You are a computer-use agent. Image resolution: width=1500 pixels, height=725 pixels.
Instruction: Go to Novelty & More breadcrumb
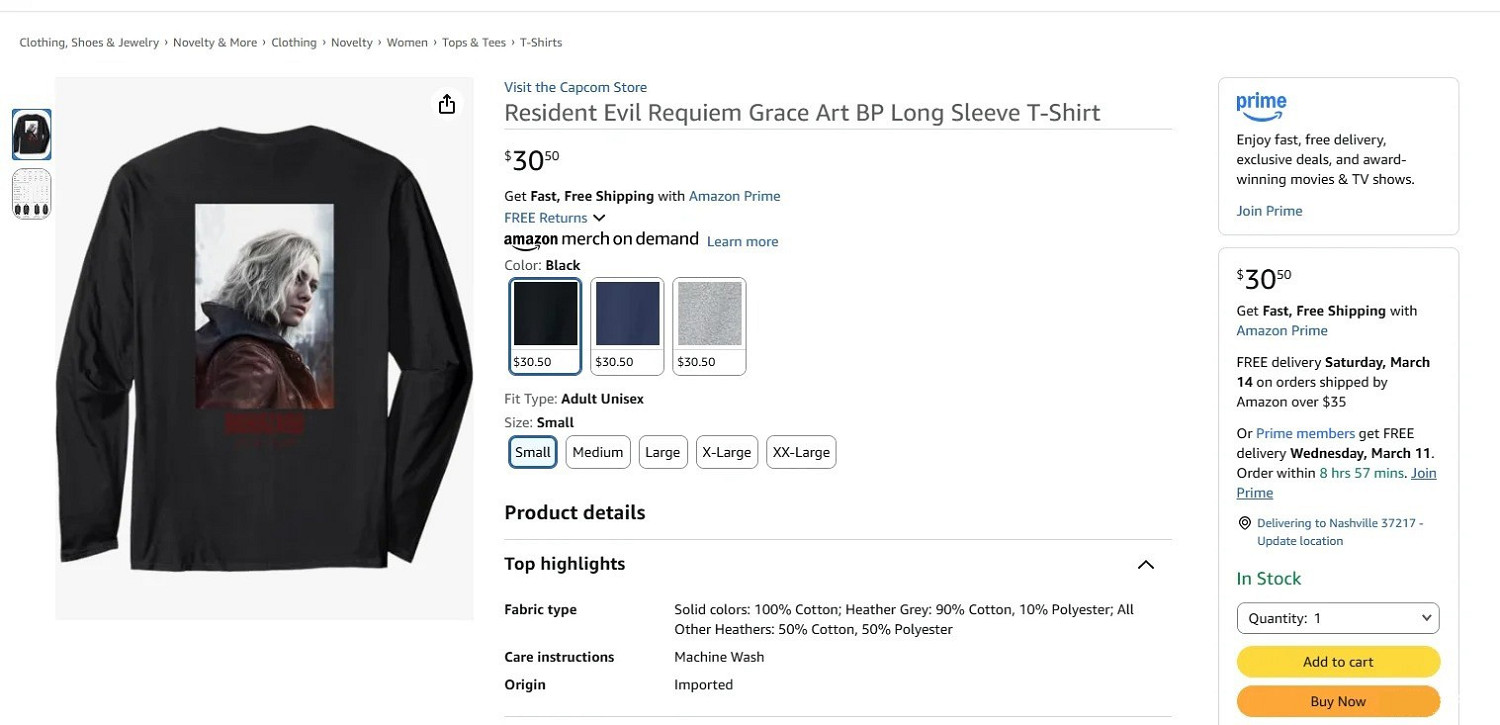[x=215, y=43]
